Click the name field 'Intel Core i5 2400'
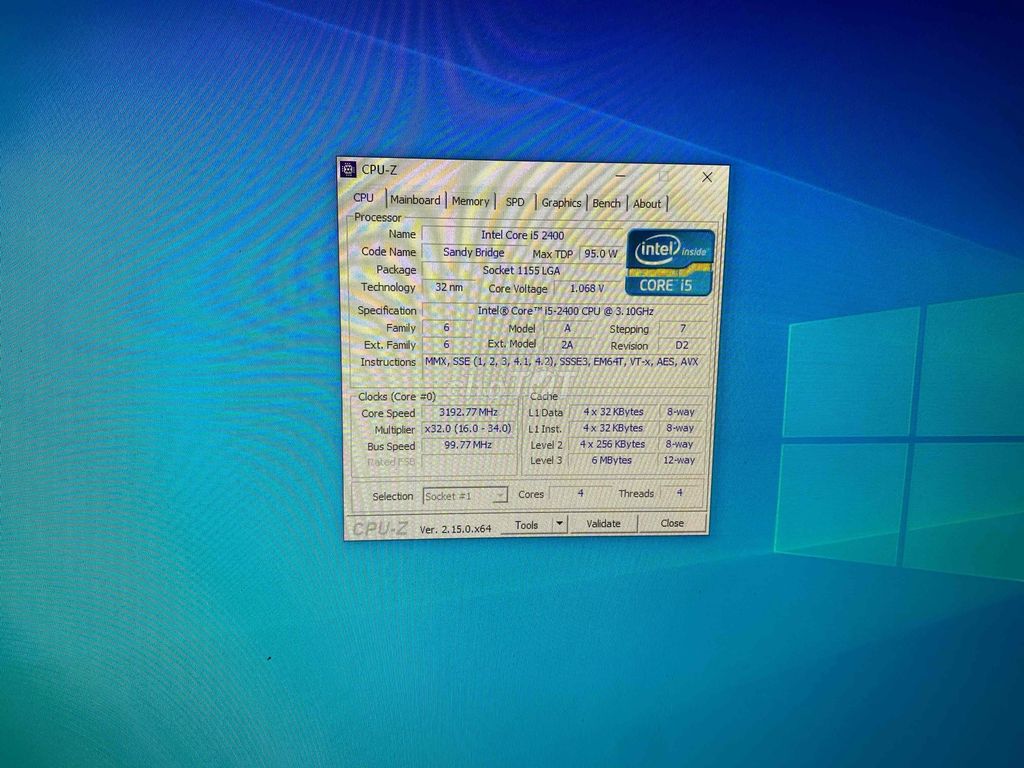This screenshot has width=1024, height=768. [522, 235]
